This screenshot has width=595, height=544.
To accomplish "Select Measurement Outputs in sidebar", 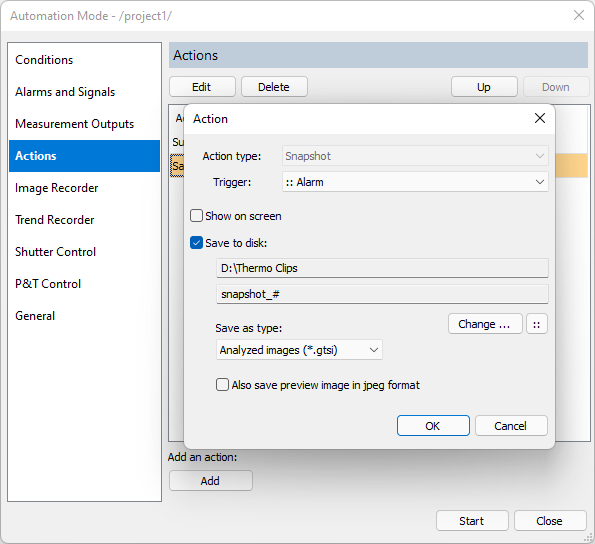I will [x=84, y=124].
